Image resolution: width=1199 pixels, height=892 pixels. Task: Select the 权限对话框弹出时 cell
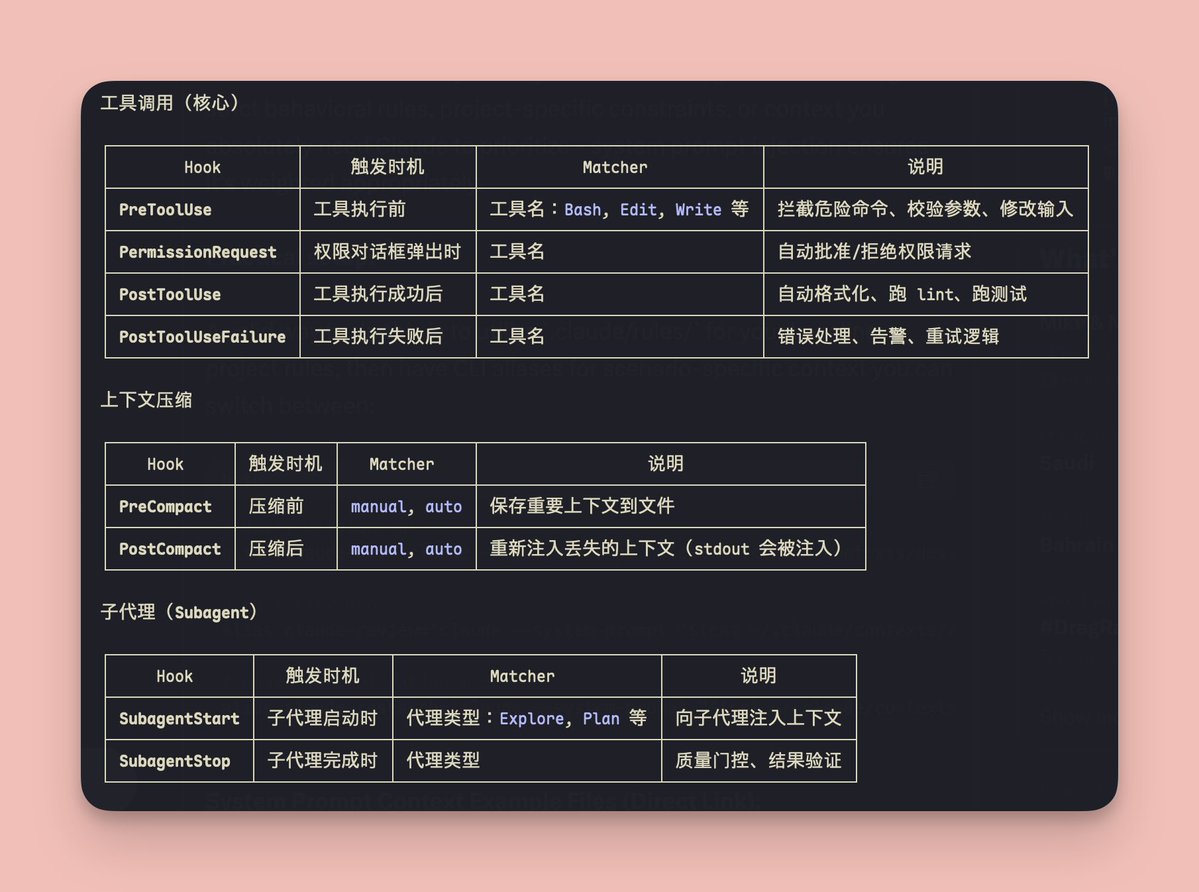(x=388, y=252)
